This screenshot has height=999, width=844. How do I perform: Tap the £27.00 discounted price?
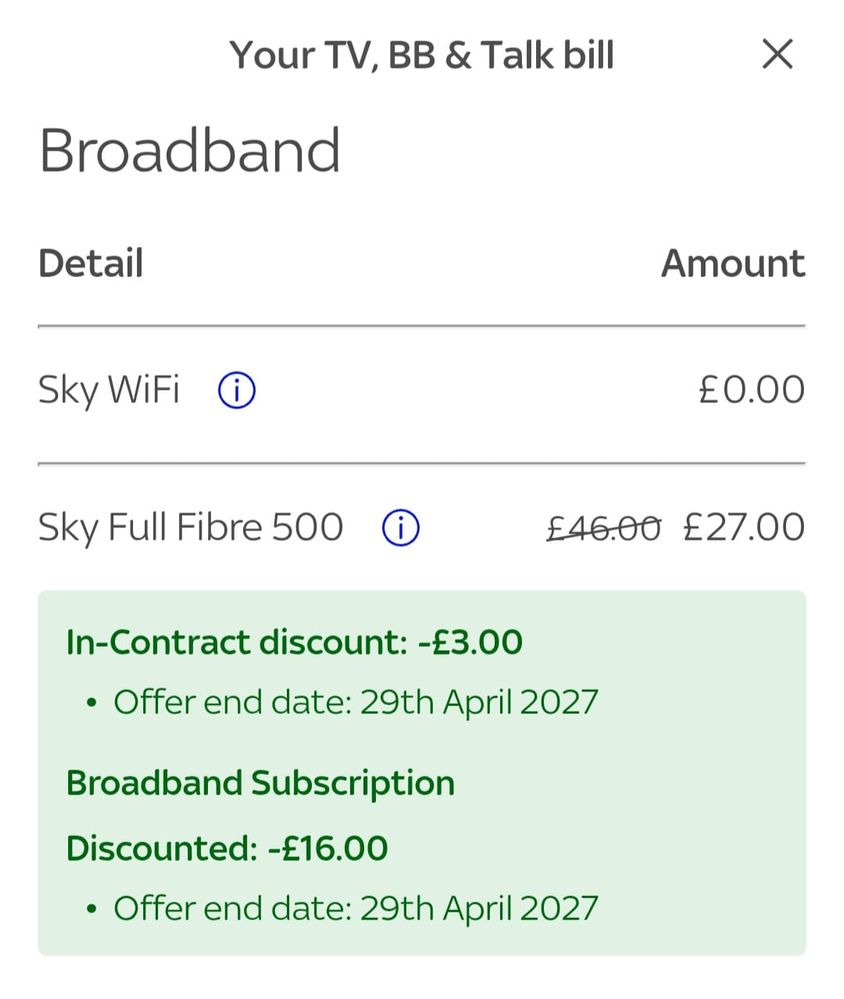pos(743,527)
